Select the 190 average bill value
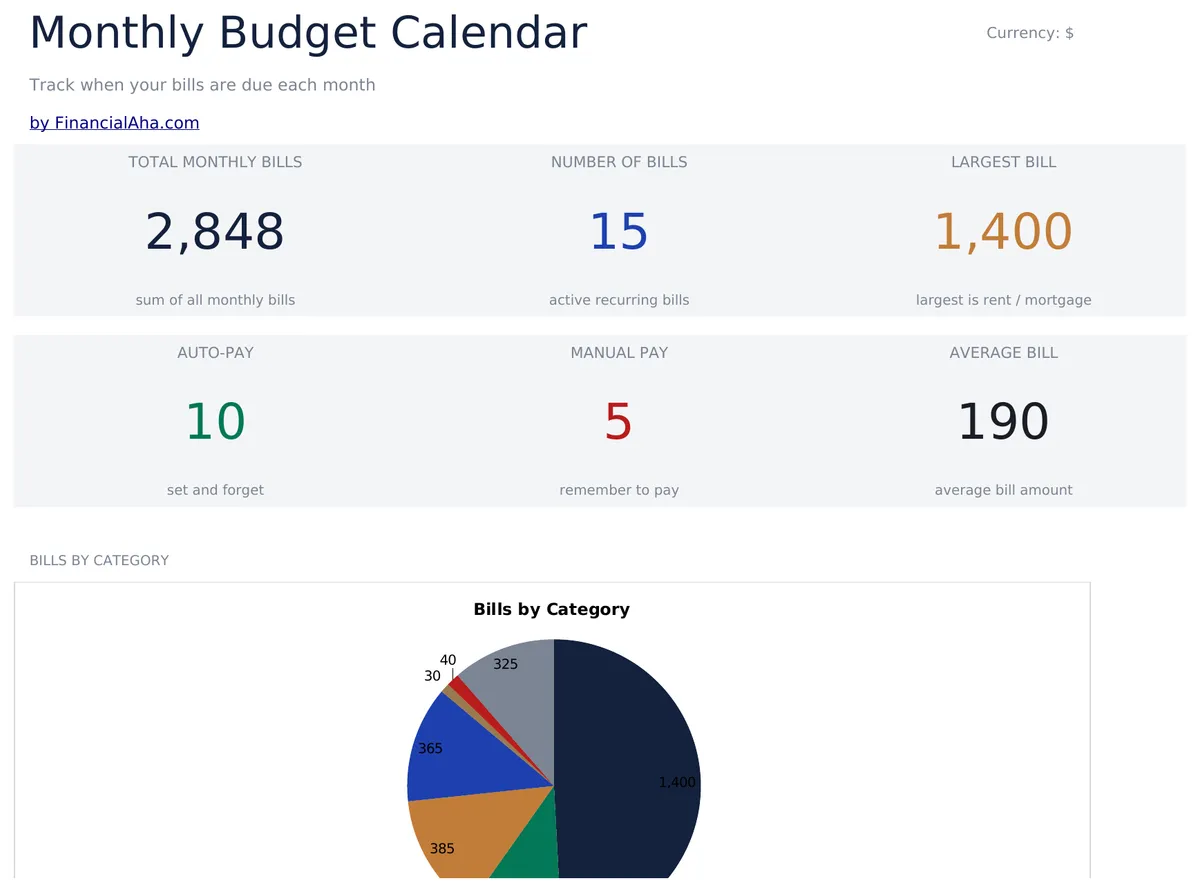Image resolution: width=1200 pixels, height=892 pixels. click(x=1003, y=422)
